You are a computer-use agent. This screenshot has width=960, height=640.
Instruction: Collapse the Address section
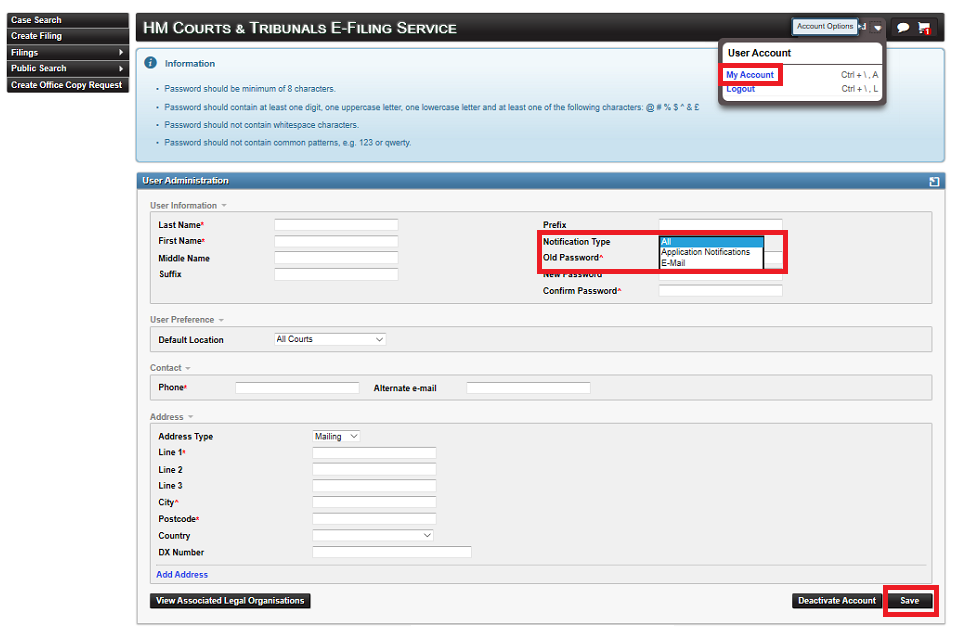point(191,417)
